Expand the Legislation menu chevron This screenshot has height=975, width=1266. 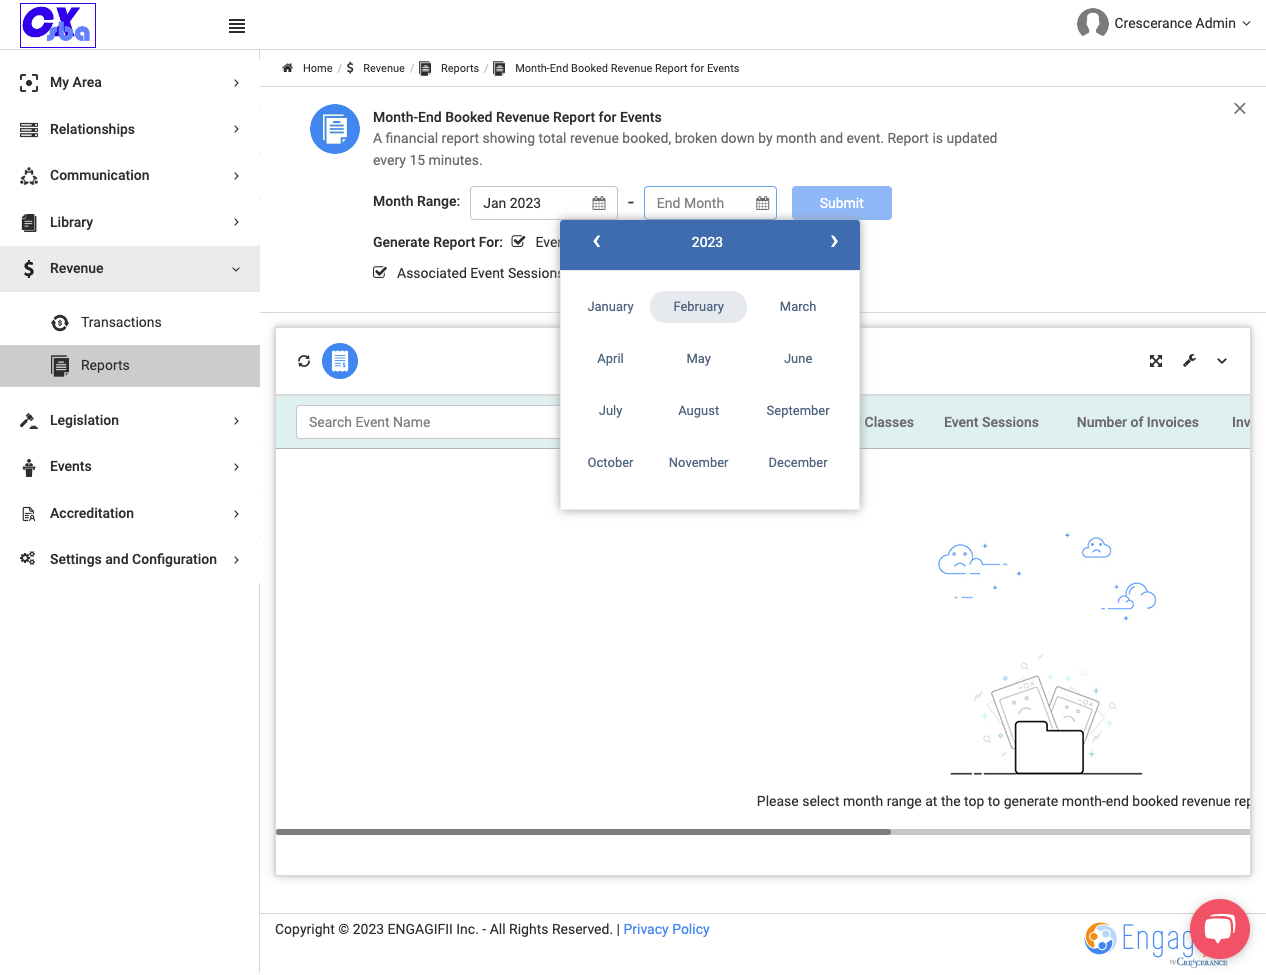click(x=236, y=421)
